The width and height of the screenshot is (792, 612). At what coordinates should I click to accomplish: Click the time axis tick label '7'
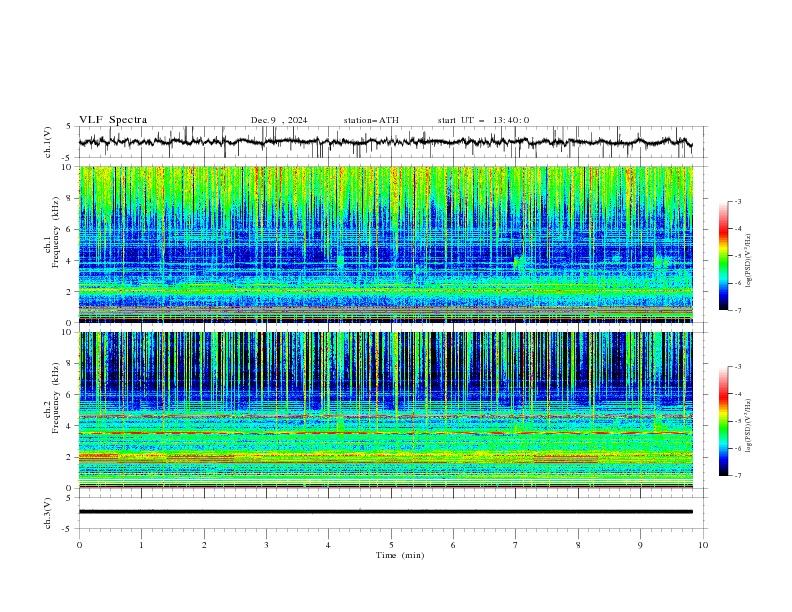click(516, 545)
